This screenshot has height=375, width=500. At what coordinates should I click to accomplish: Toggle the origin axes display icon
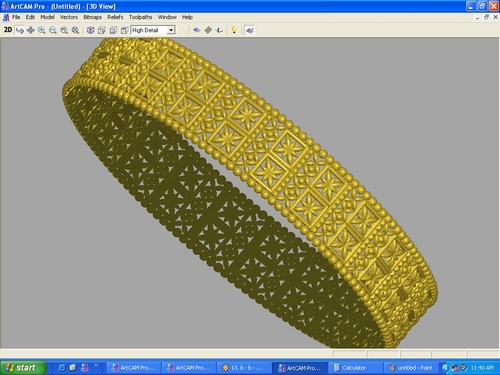(219, 30)
